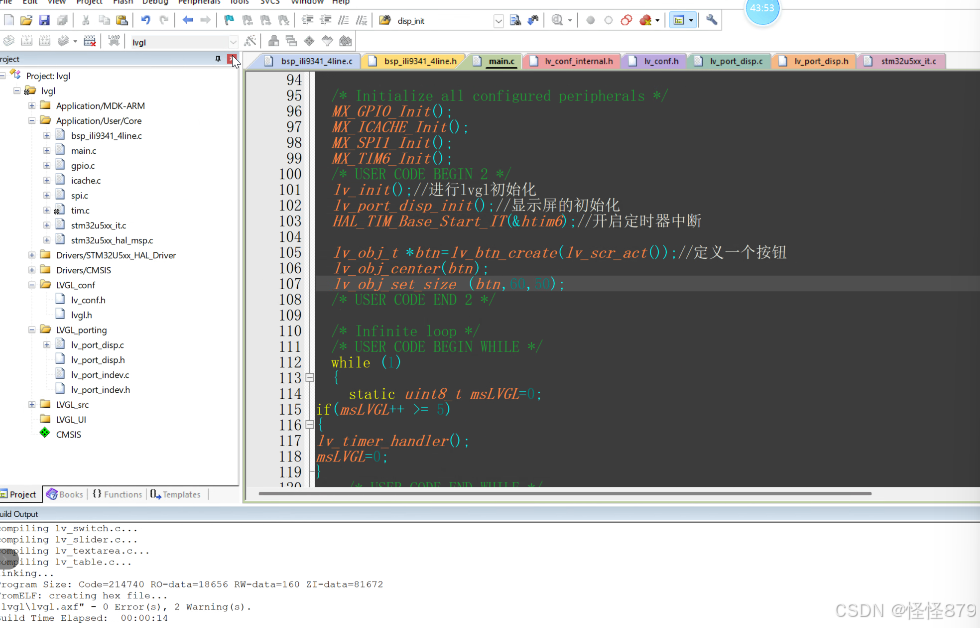Close the Project panel
The height and width of the screenshot is (628, 980).
point(232,59)
